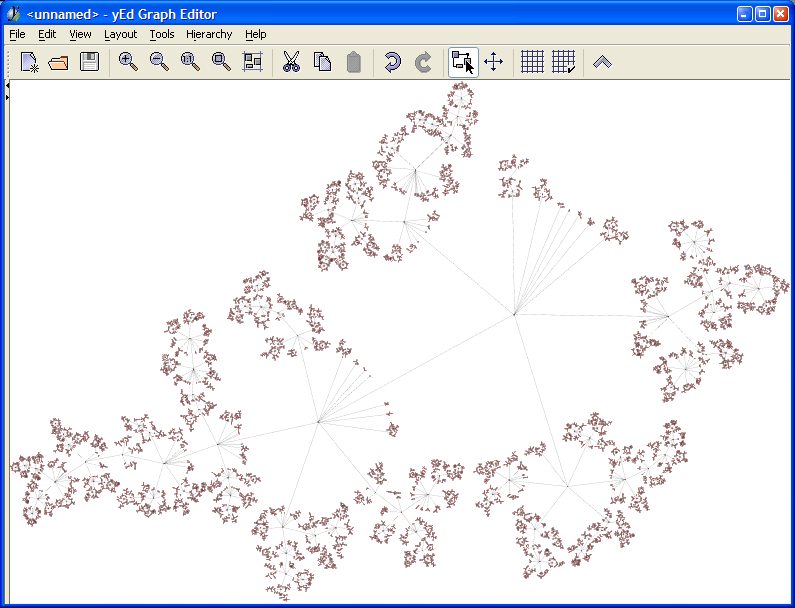Toggle grid display
The width and height of the screenshot is (795, 608).
point(532,62)
